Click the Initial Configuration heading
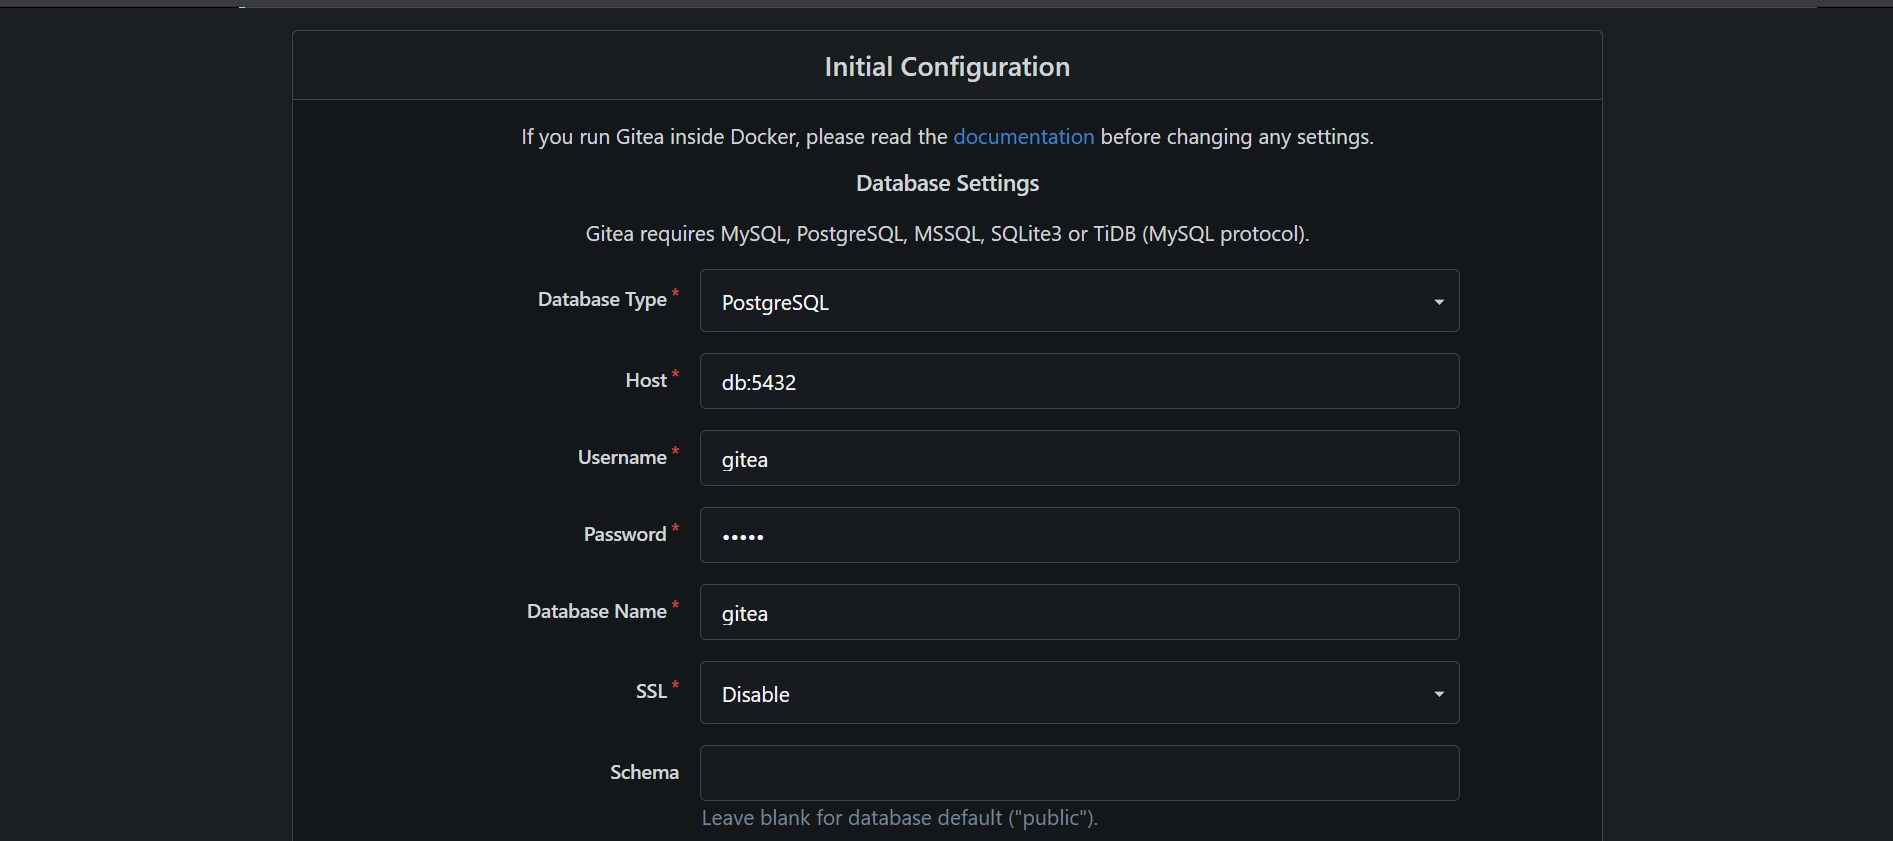The width and height of the screenshot is (1893, 841). 946,67
